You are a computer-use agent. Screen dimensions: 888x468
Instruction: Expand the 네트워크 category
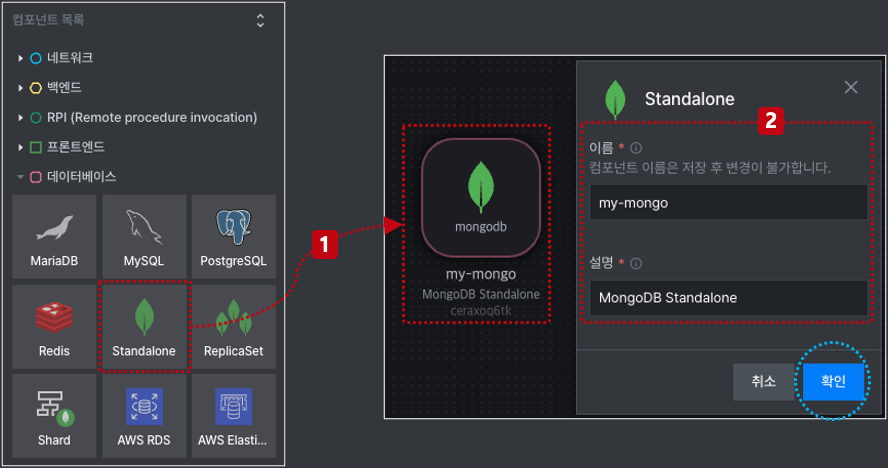pyautogui.click(x=20, y=58)
